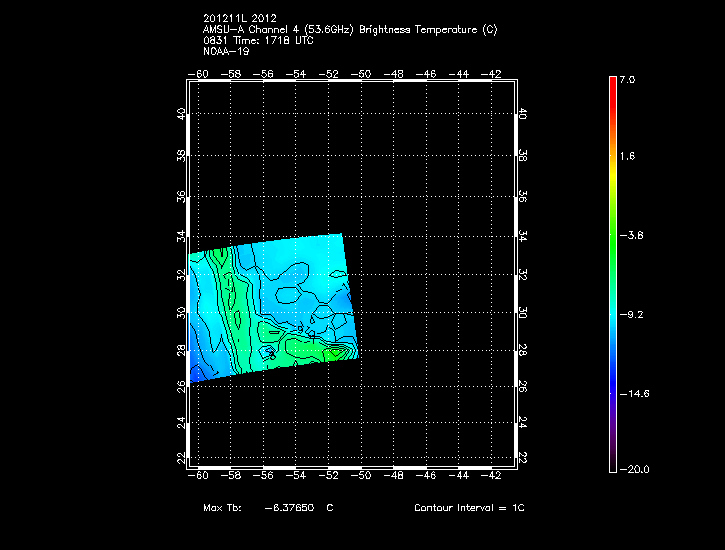Viewport: 725px width, 550px height.
Task: Click the 22 latitude label on right axis
Action: tap(523, 457)
